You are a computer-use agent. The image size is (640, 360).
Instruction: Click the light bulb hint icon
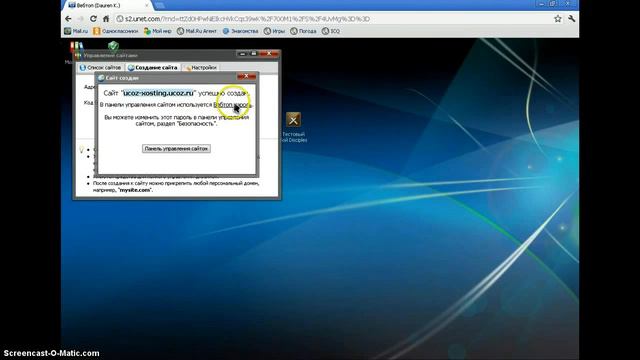[x=82, y=149]
